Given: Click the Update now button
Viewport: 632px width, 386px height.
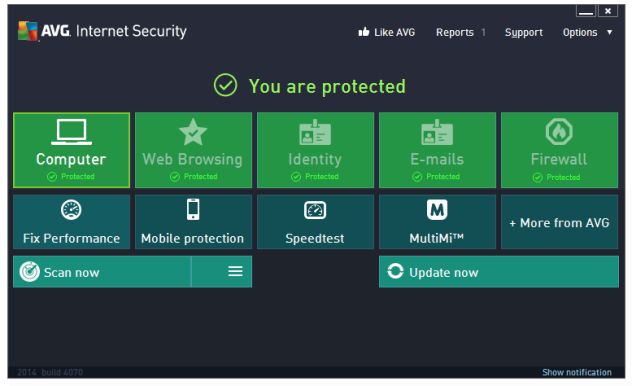Looking at the screenshot, I should [499, 272].
